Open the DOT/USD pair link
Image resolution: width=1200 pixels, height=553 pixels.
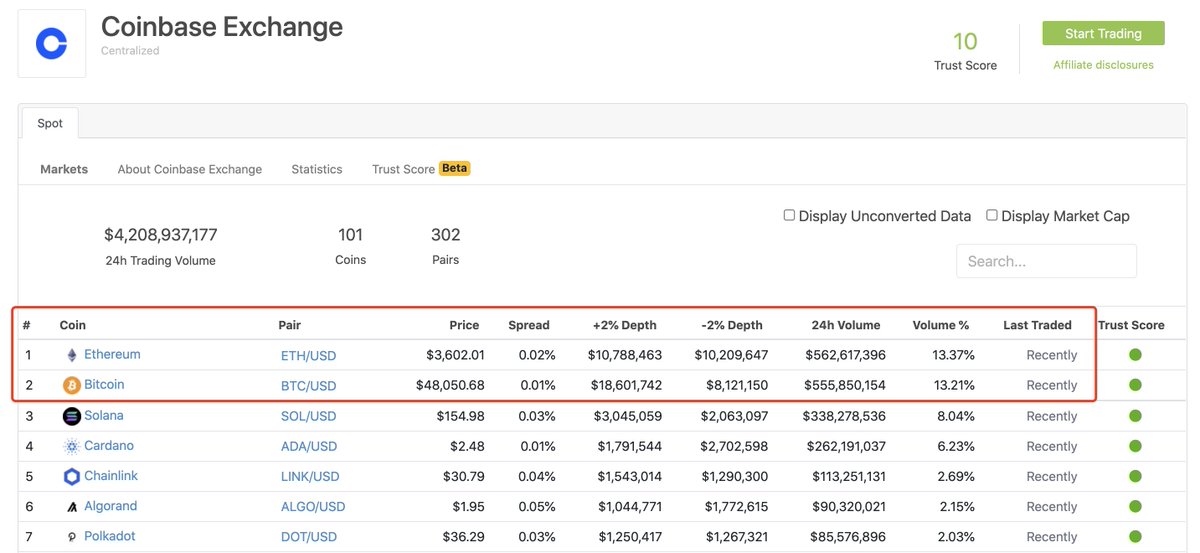click(x=309, y=537)
